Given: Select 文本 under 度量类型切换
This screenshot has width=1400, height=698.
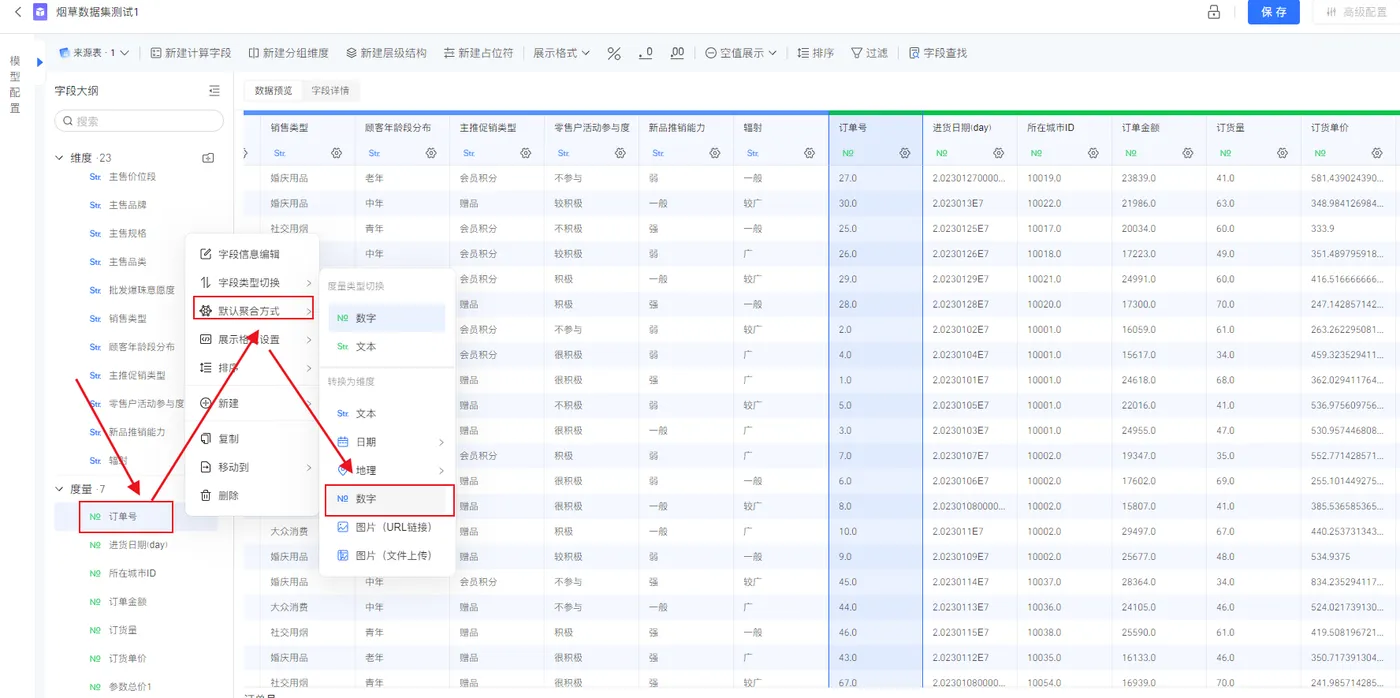Looking at the screenshot, I should click(386, 346).
